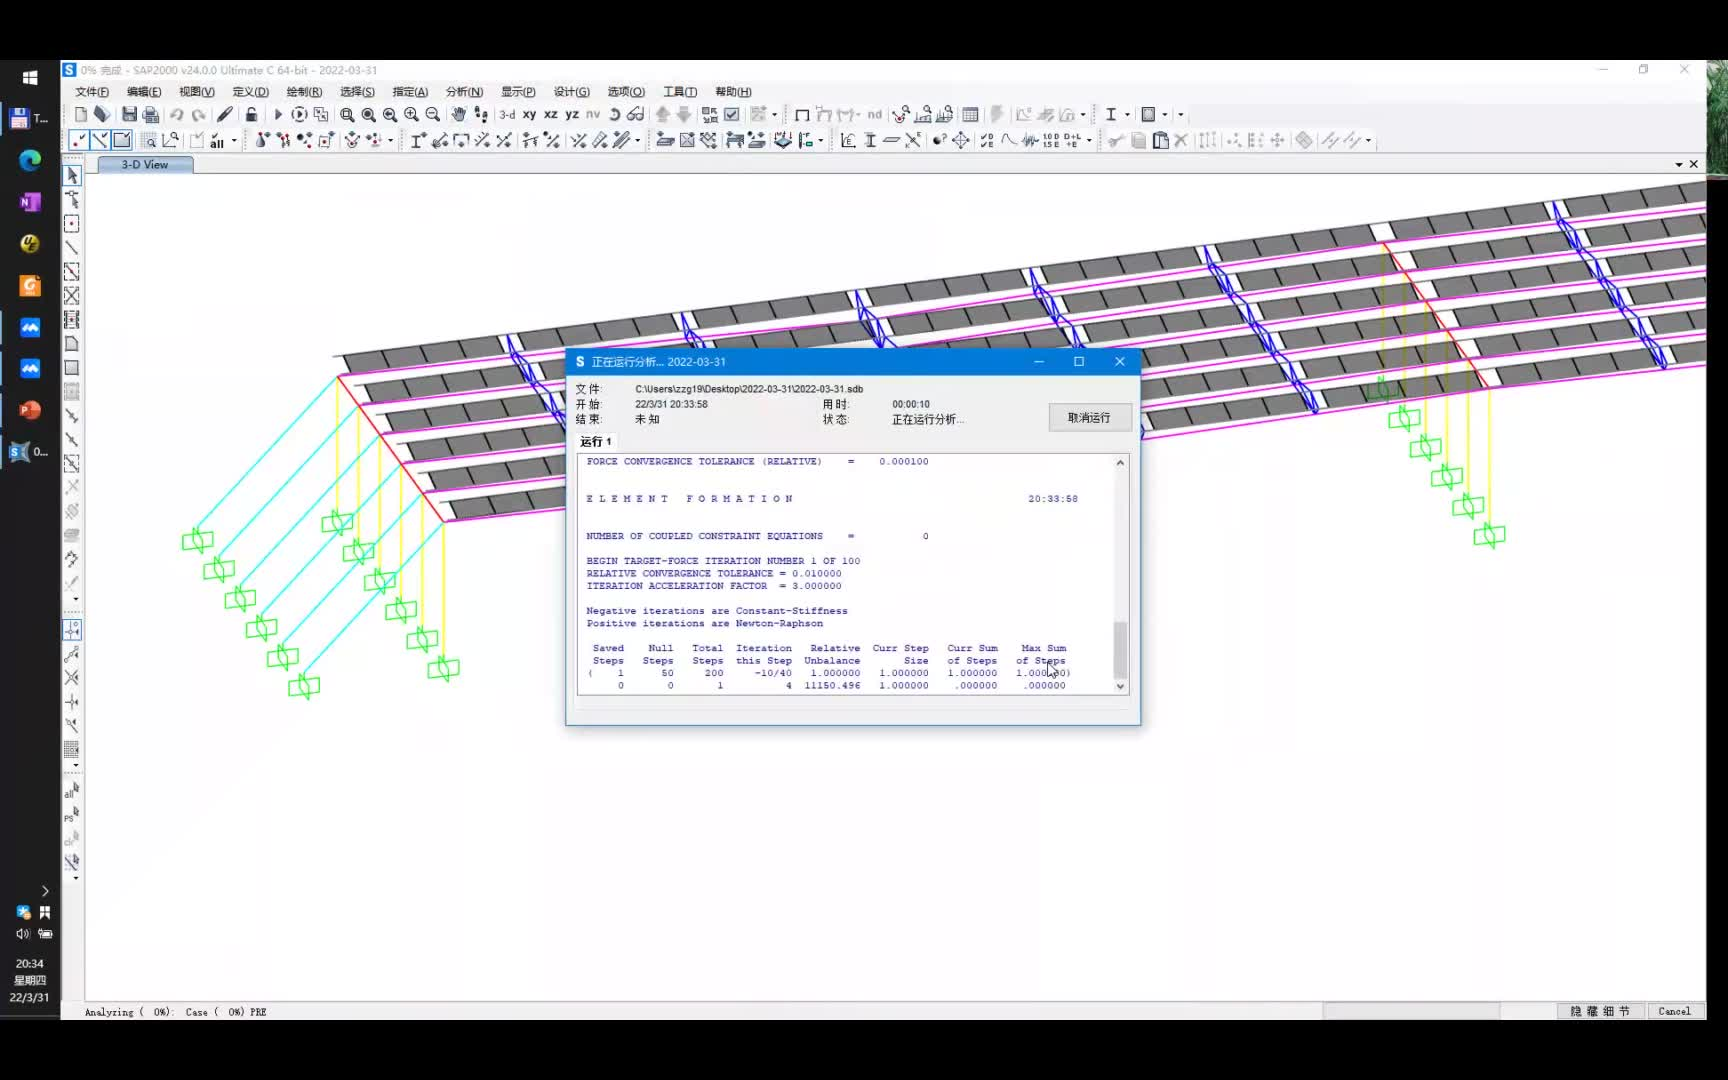Screen dimensions: 1728x1080
Task: Click the scroll down arrow in analysis log
Action: (1120, 687)
